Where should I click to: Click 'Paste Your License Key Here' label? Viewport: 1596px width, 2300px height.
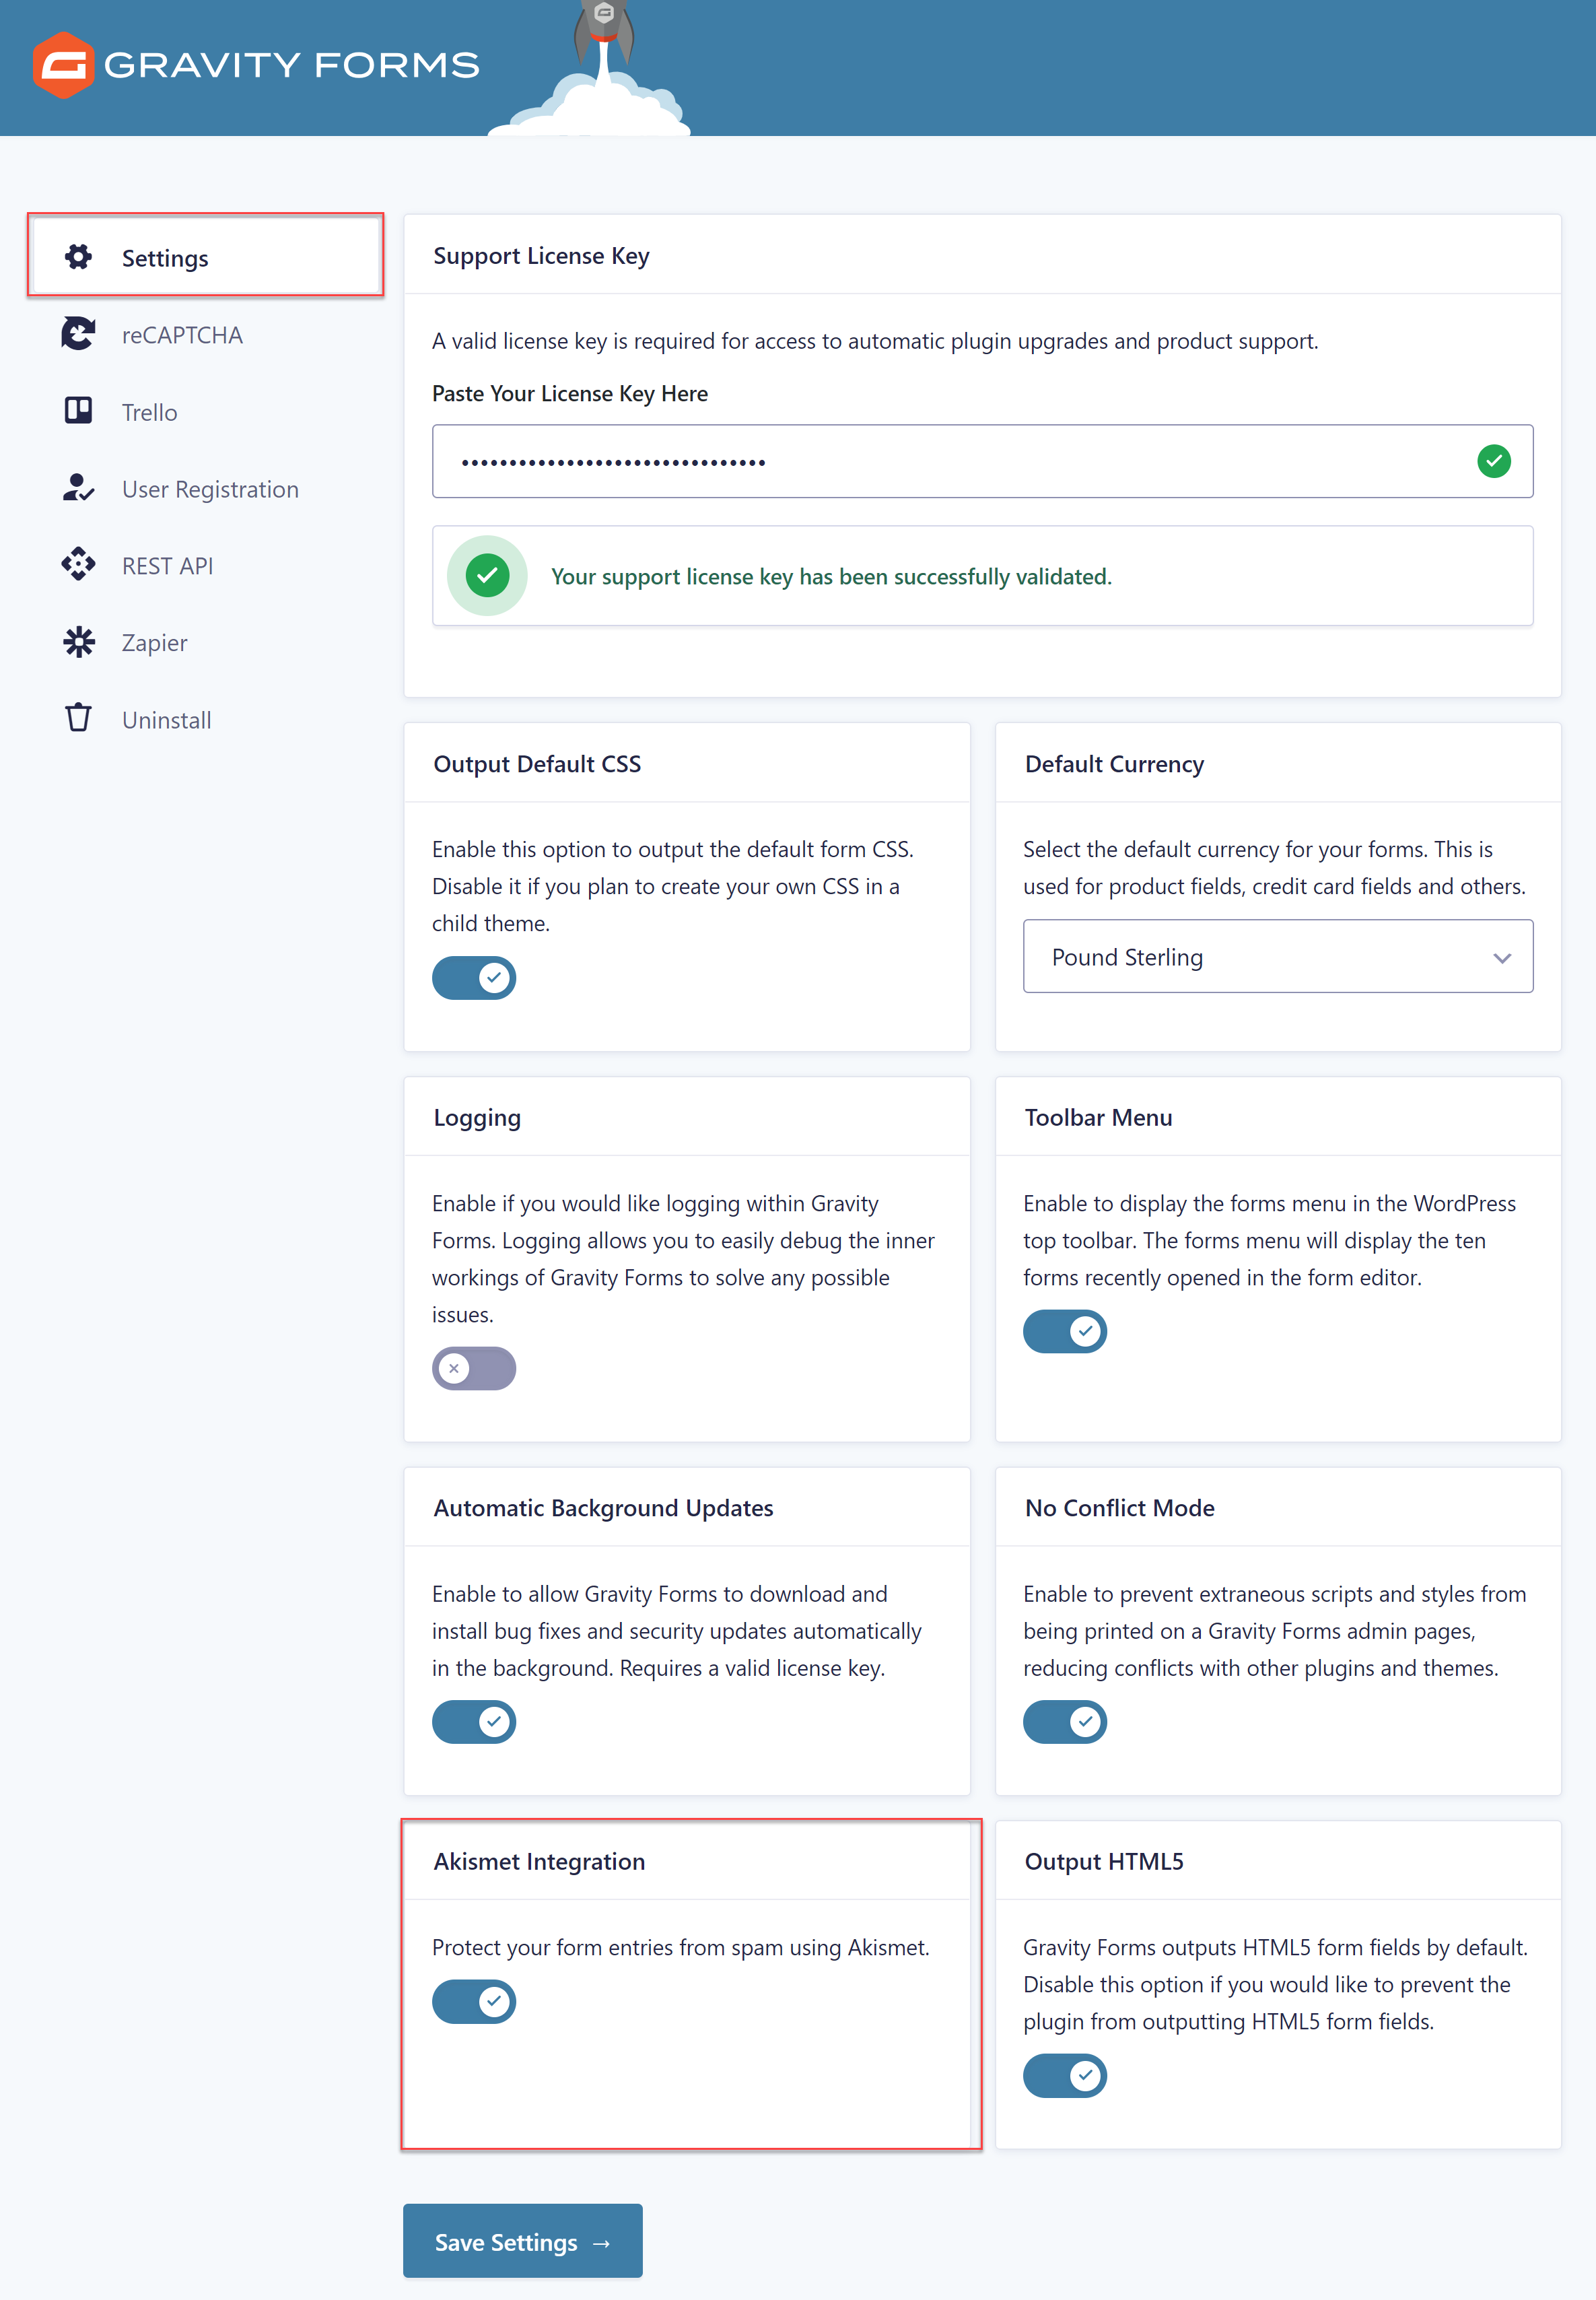pos(570,394)
